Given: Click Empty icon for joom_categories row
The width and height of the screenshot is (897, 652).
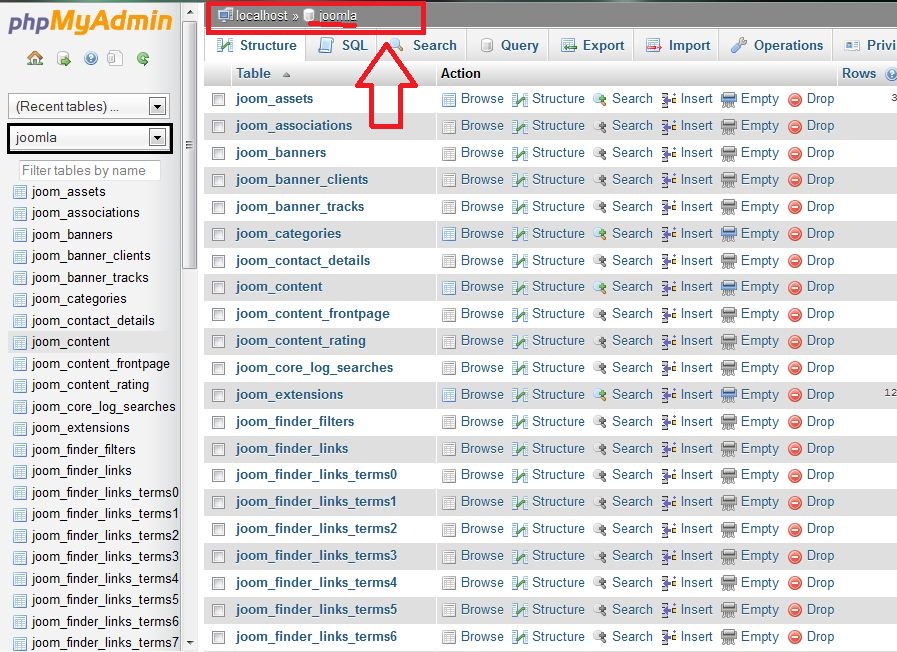Looking at the screenshot, I should (x=729, y=234).
